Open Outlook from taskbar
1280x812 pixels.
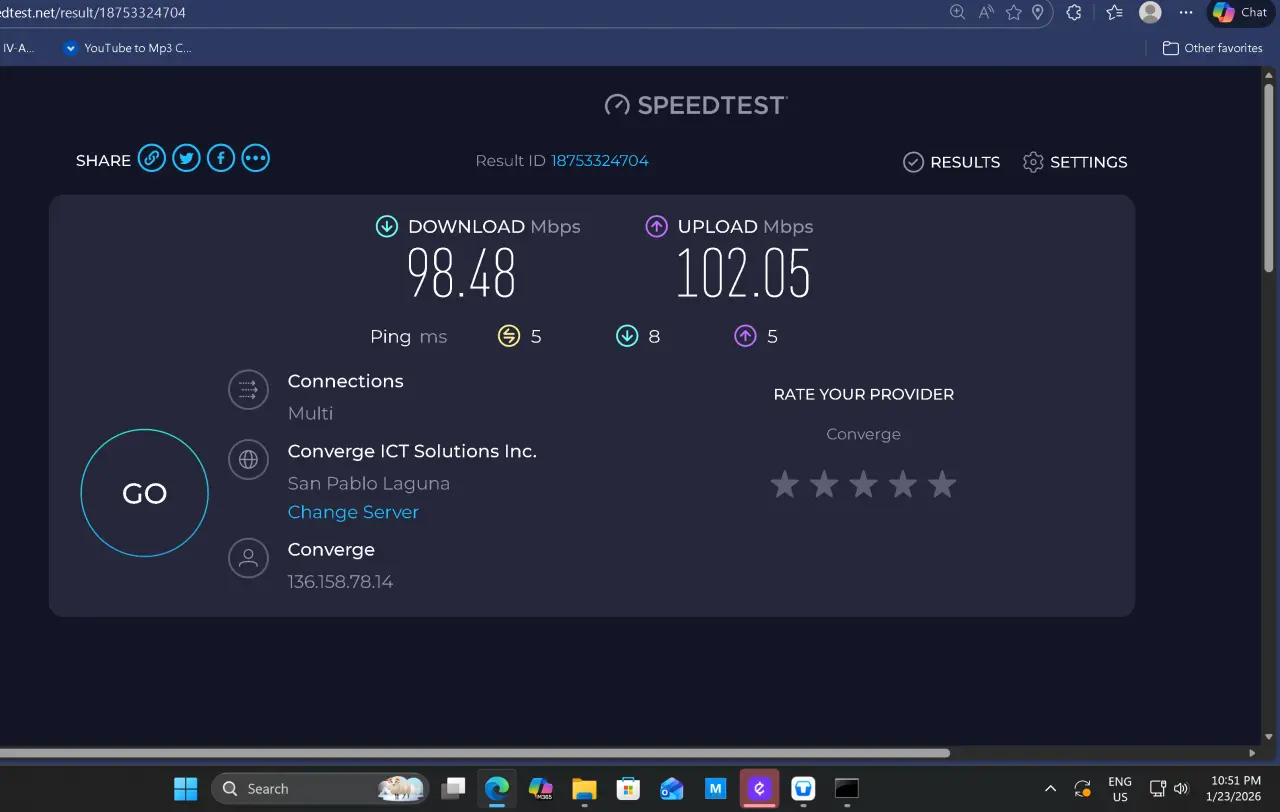[x=672, y=789]
